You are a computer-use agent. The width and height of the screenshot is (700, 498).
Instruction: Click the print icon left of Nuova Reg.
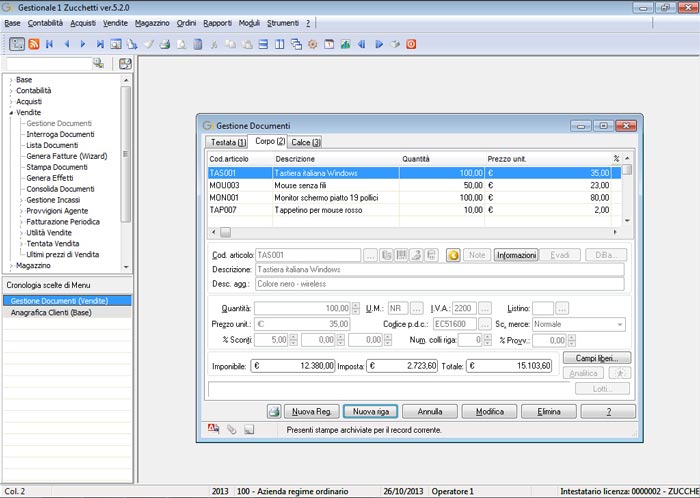pos(274,411)
